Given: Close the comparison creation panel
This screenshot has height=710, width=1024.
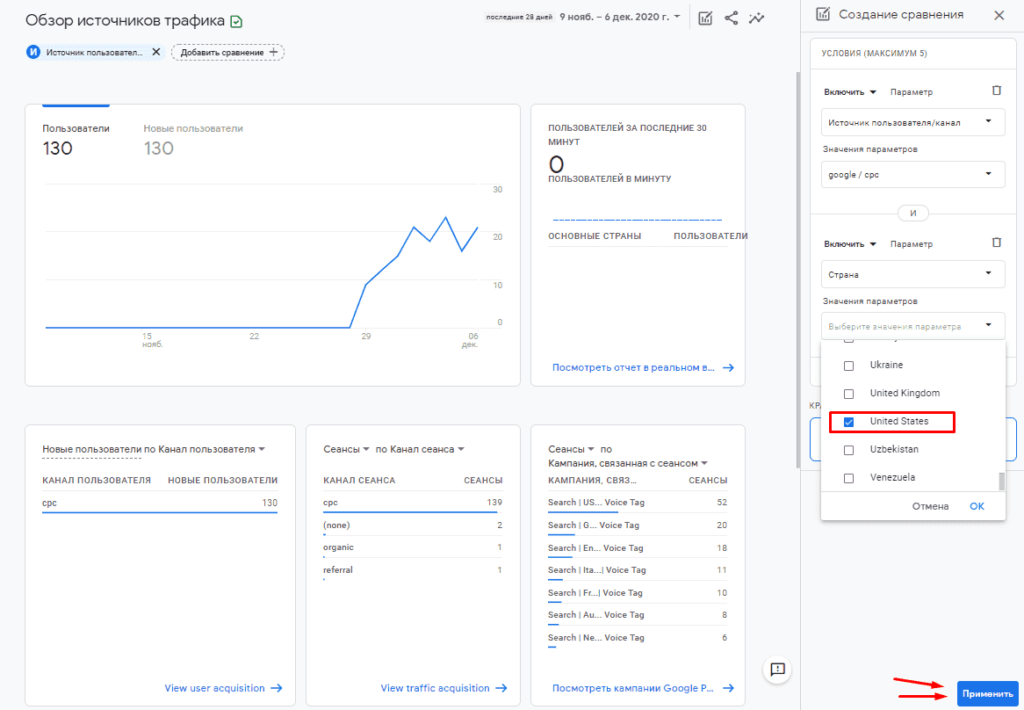Looking at the screenshot, I should [999, 15].
